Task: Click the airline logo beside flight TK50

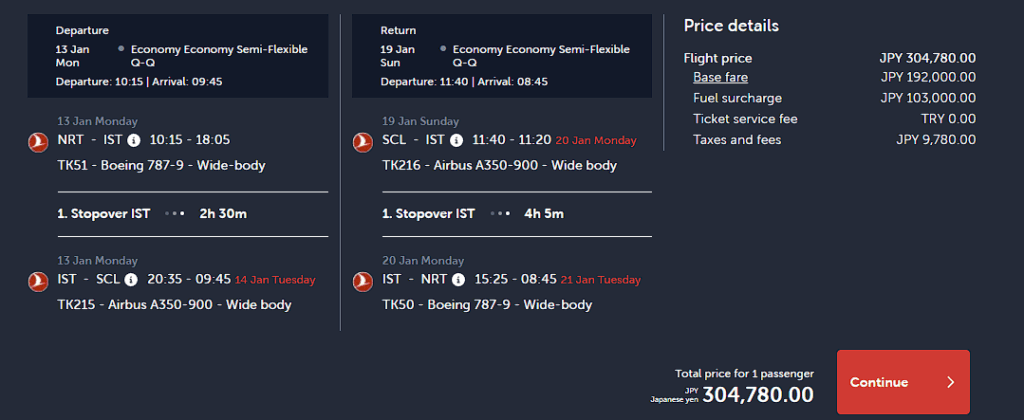Action: point(363,282)
